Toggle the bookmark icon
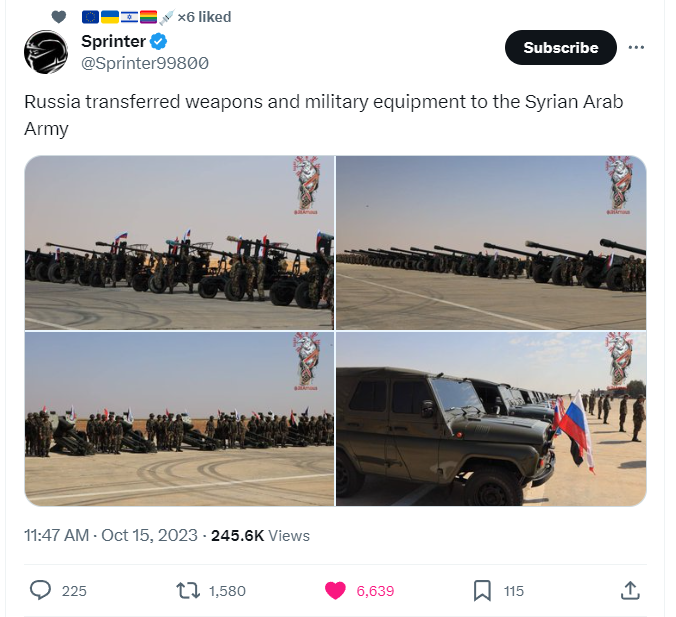 click(x=482, y=591)
